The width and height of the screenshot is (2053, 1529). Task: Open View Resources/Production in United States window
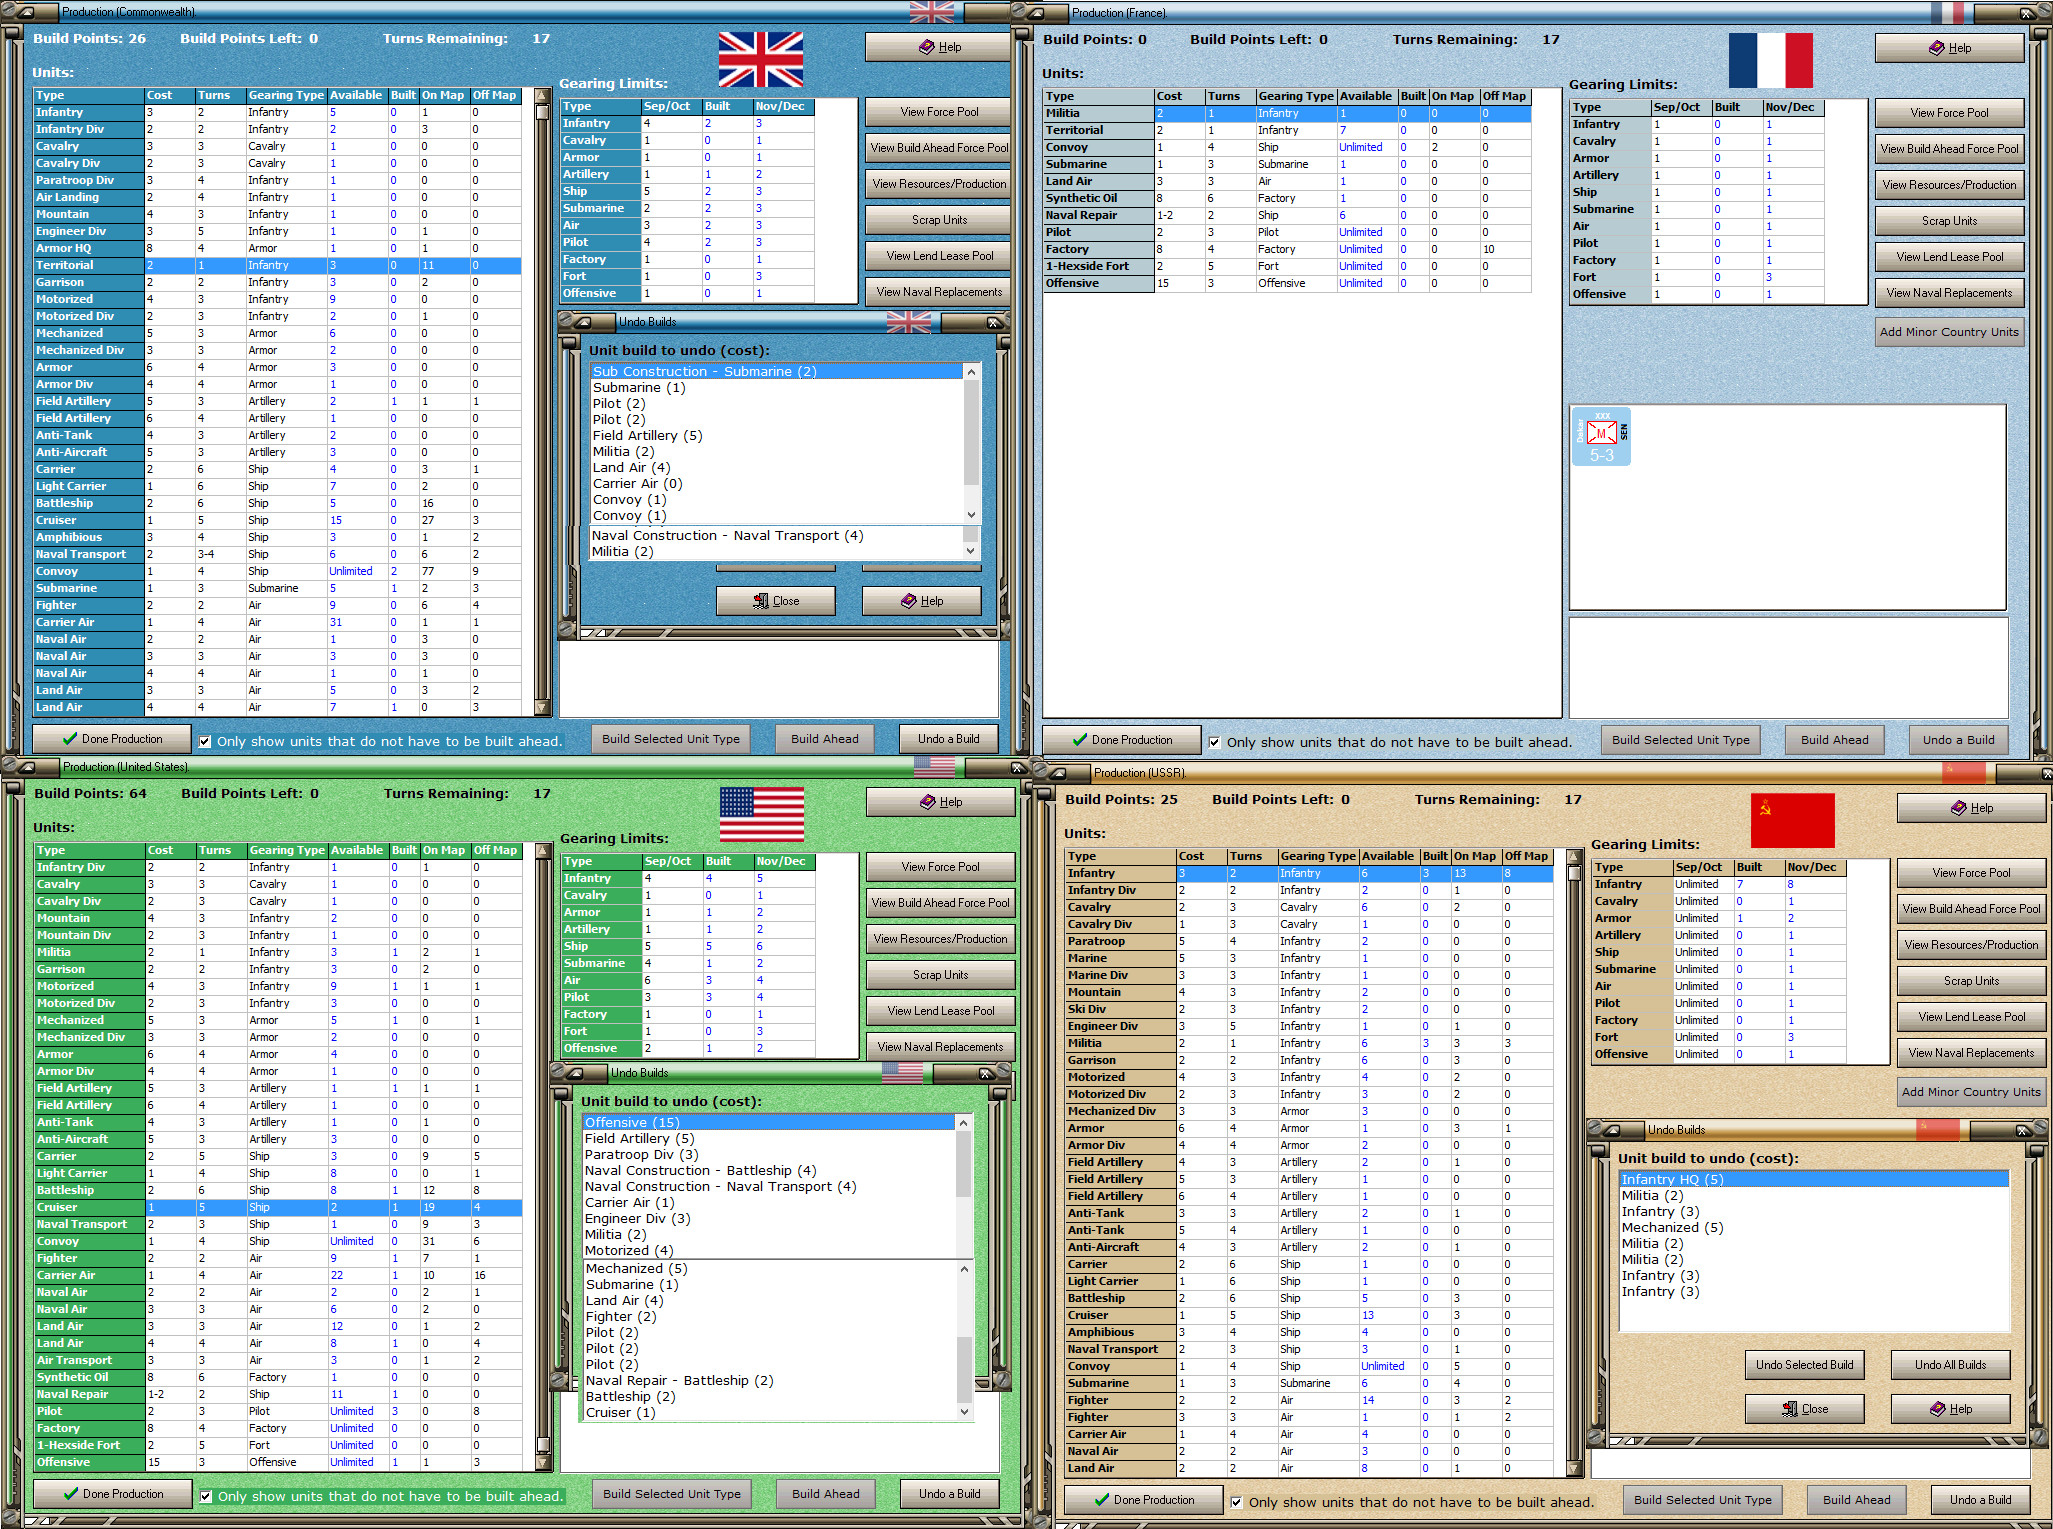click(940, 939)
